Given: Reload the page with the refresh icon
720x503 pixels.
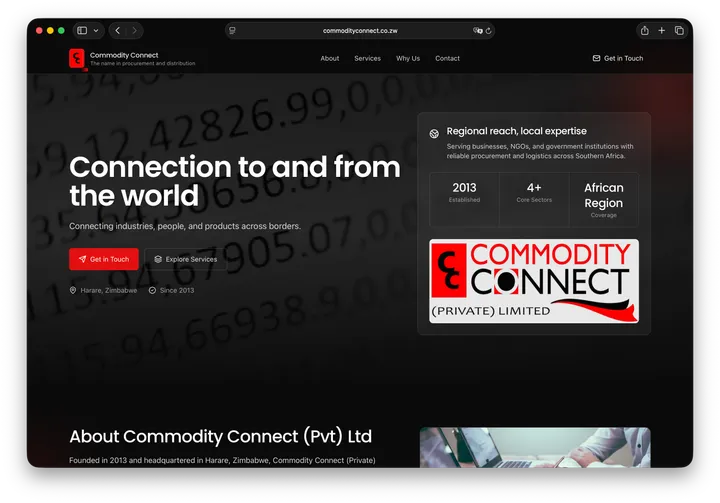Looking at the screenshot, I should pyautogui.click(x=488, y=30).
